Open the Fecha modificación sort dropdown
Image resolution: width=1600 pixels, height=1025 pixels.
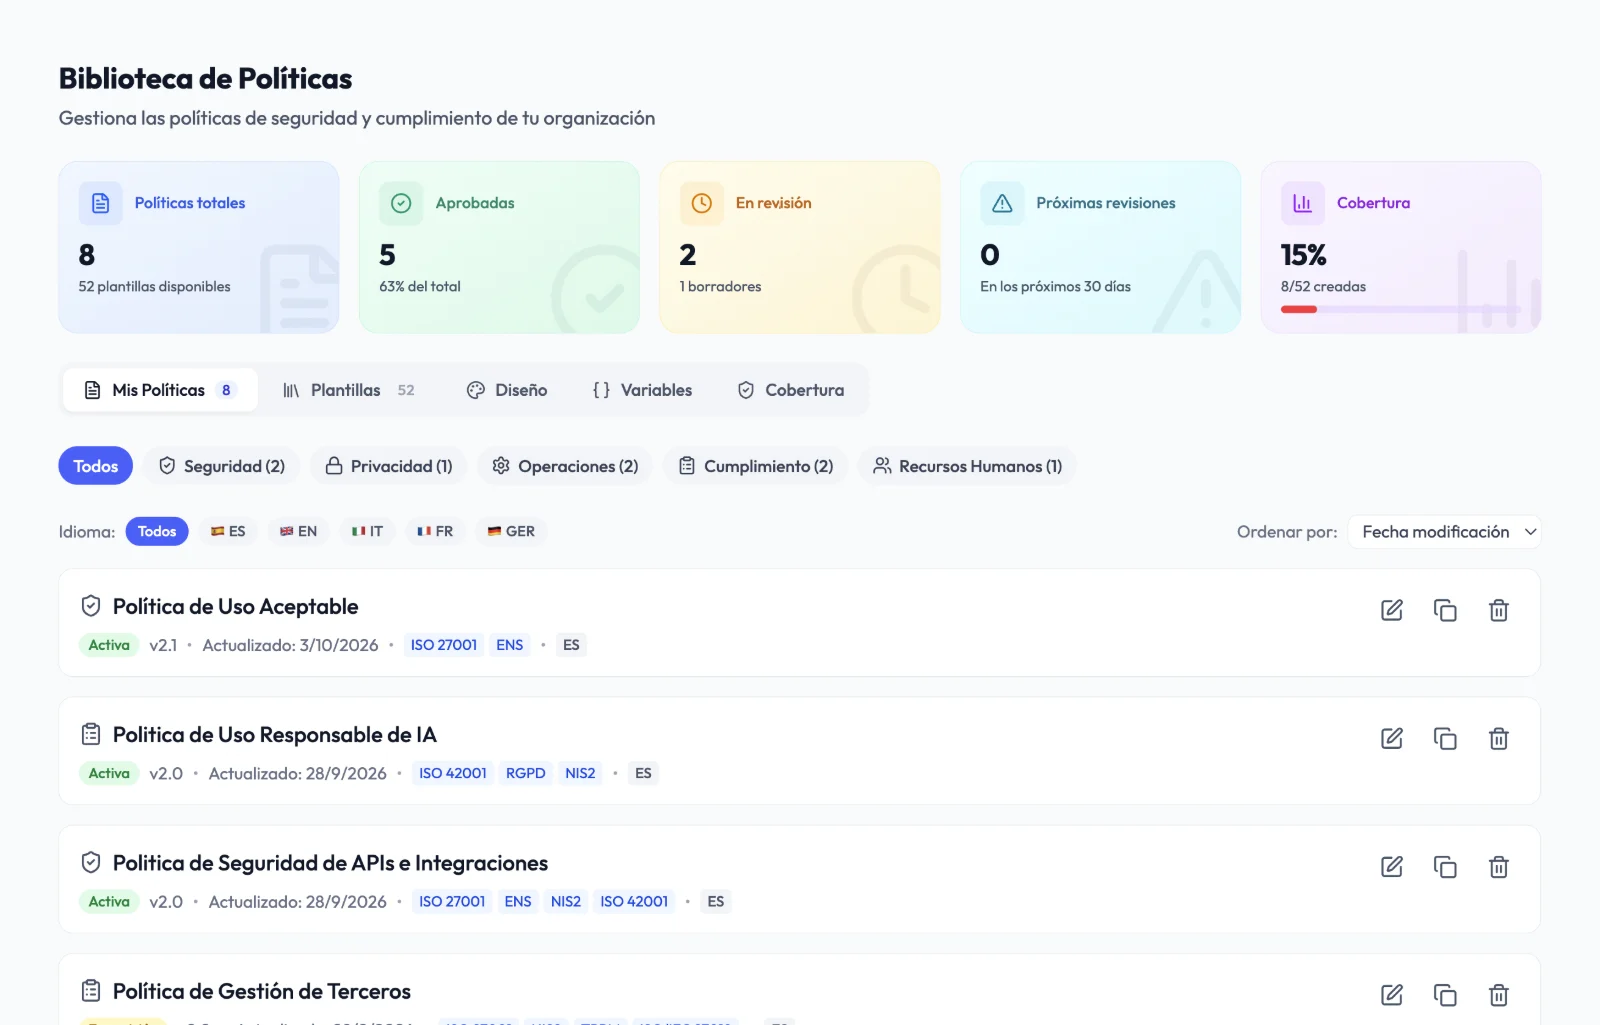tap(1445, 532)
